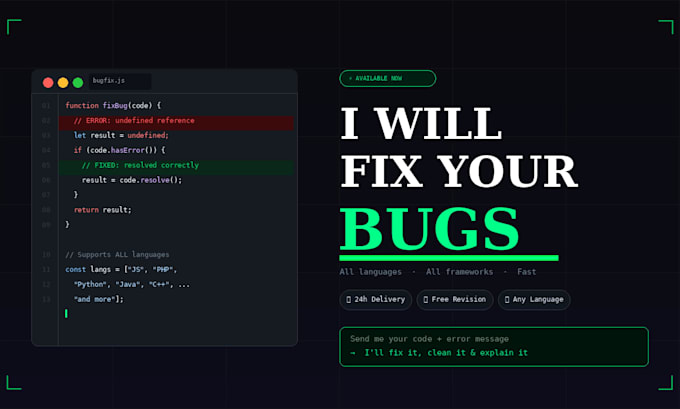
Task: Click the line 'const langs = ["JS", "PHP",'
Action: (x=121, y=269)
